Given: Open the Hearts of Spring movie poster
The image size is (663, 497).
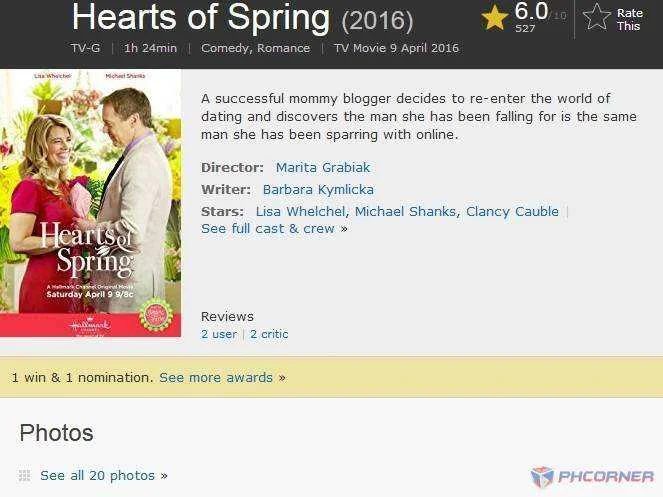Looking at the screenshot, I should pos(90,203).
